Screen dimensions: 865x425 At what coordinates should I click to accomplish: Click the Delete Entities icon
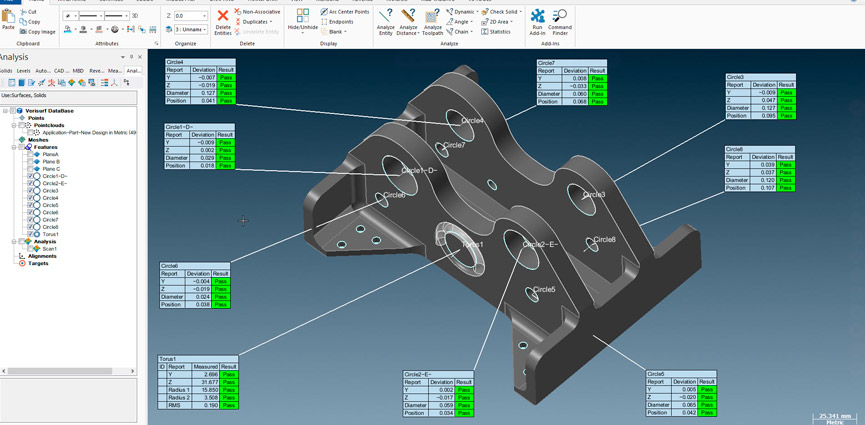[222, 19]
